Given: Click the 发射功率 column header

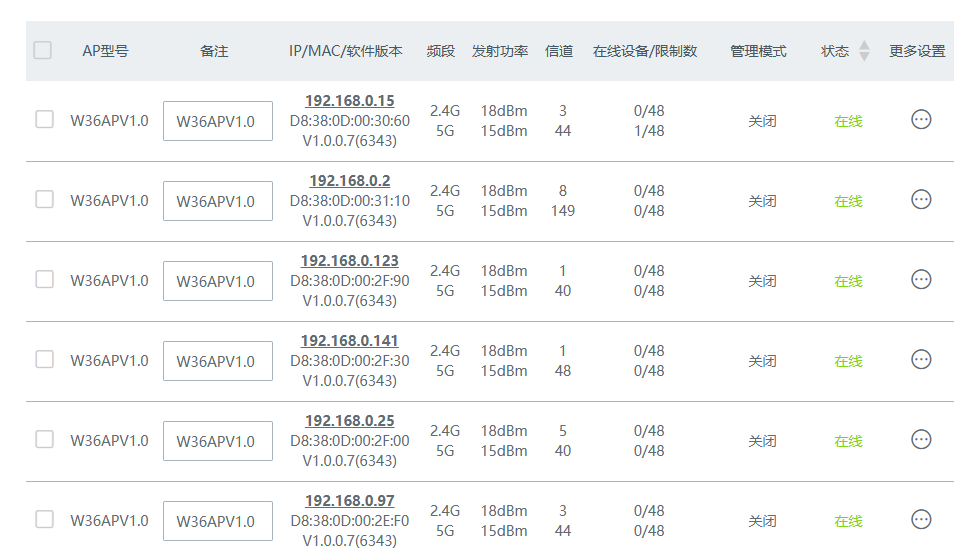Looking at the screenshot, I should coord(500,51).
